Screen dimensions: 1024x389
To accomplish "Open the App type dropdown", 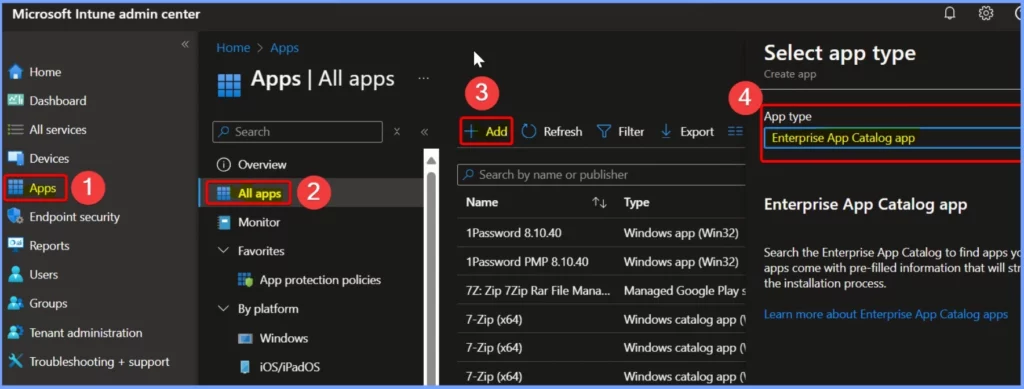I will (x=892, y=138).
